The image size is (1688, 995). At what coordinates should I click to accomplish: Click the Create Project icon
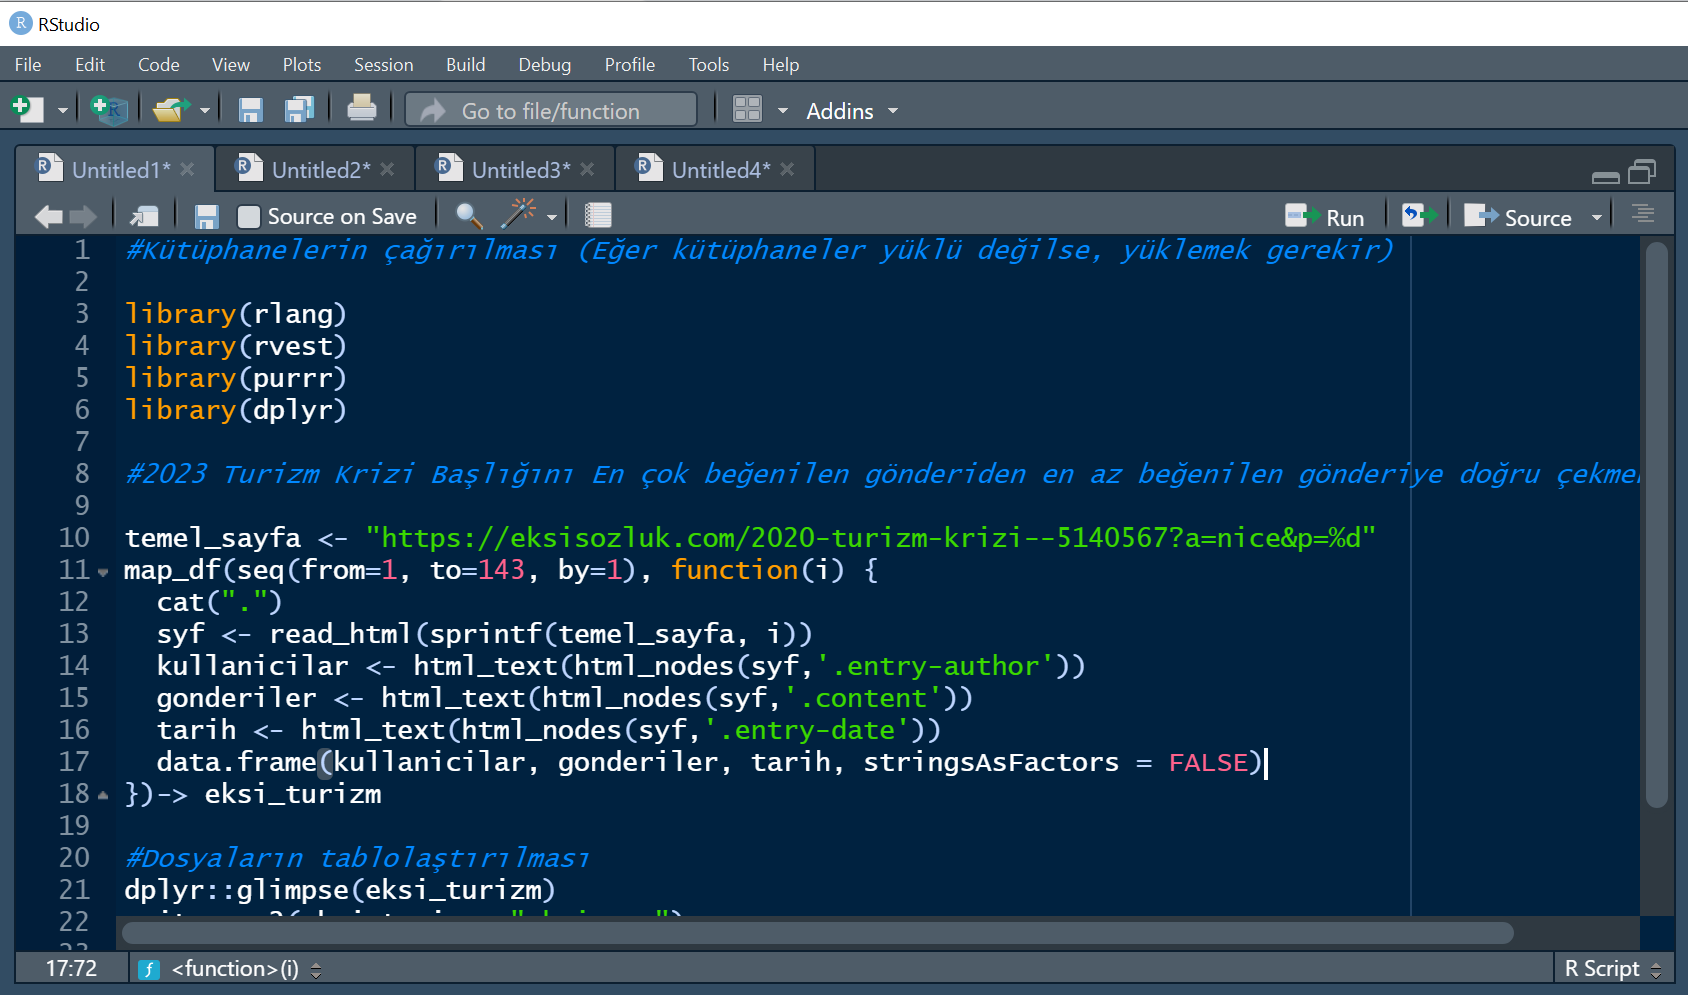tap(108, 109)
